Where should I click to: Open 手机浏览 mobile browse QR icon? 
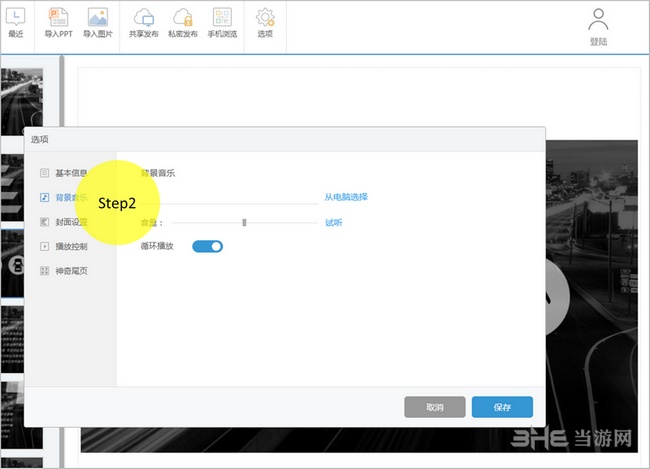pyautogui.click(x=222, y=23)
